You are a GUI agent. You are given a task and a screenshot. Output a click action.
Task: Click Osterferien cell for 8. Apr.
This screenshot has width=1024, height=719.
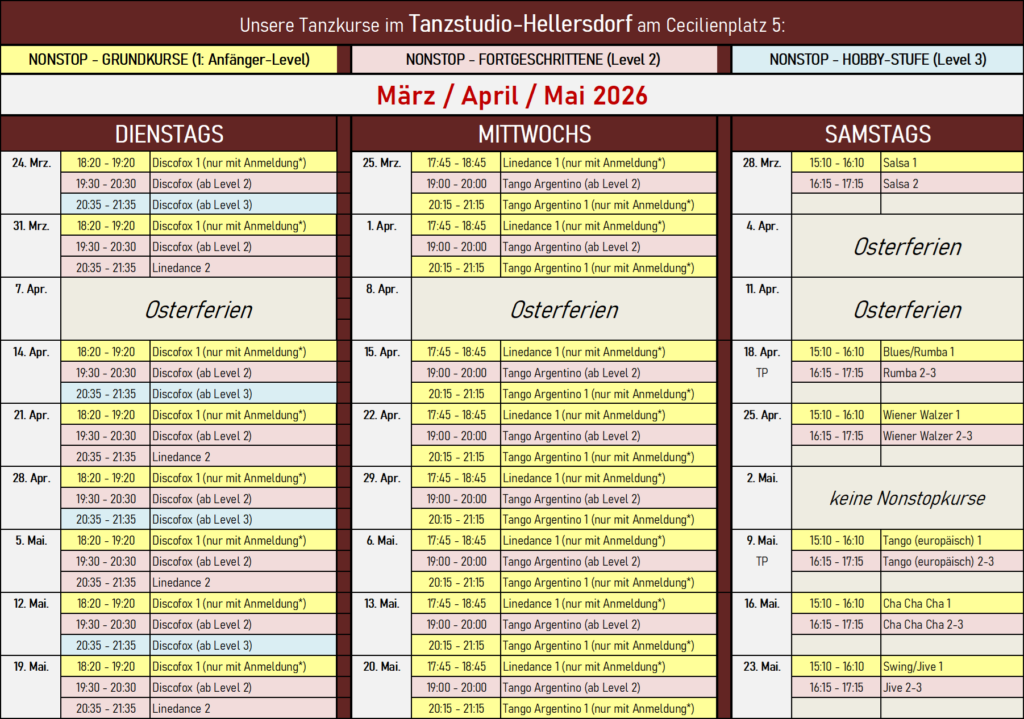564,310
